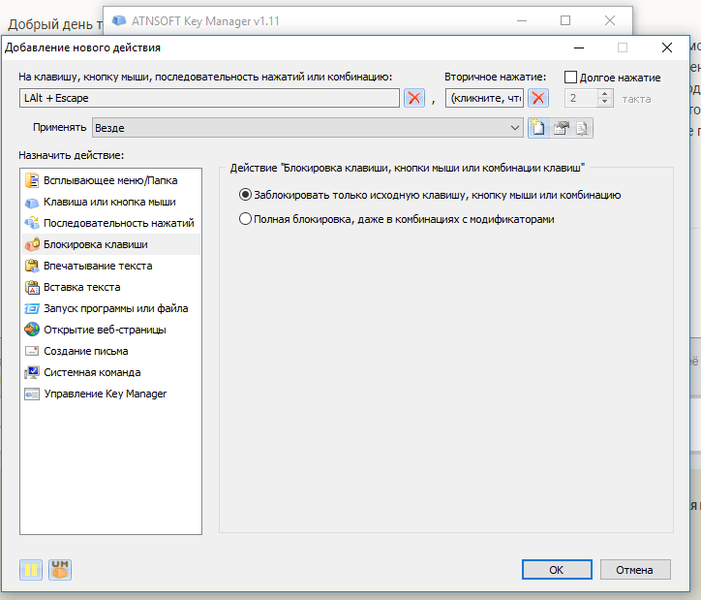Close the Добавление нового действия dialog
The image size is (701, 600).
[x=667, y=48]
